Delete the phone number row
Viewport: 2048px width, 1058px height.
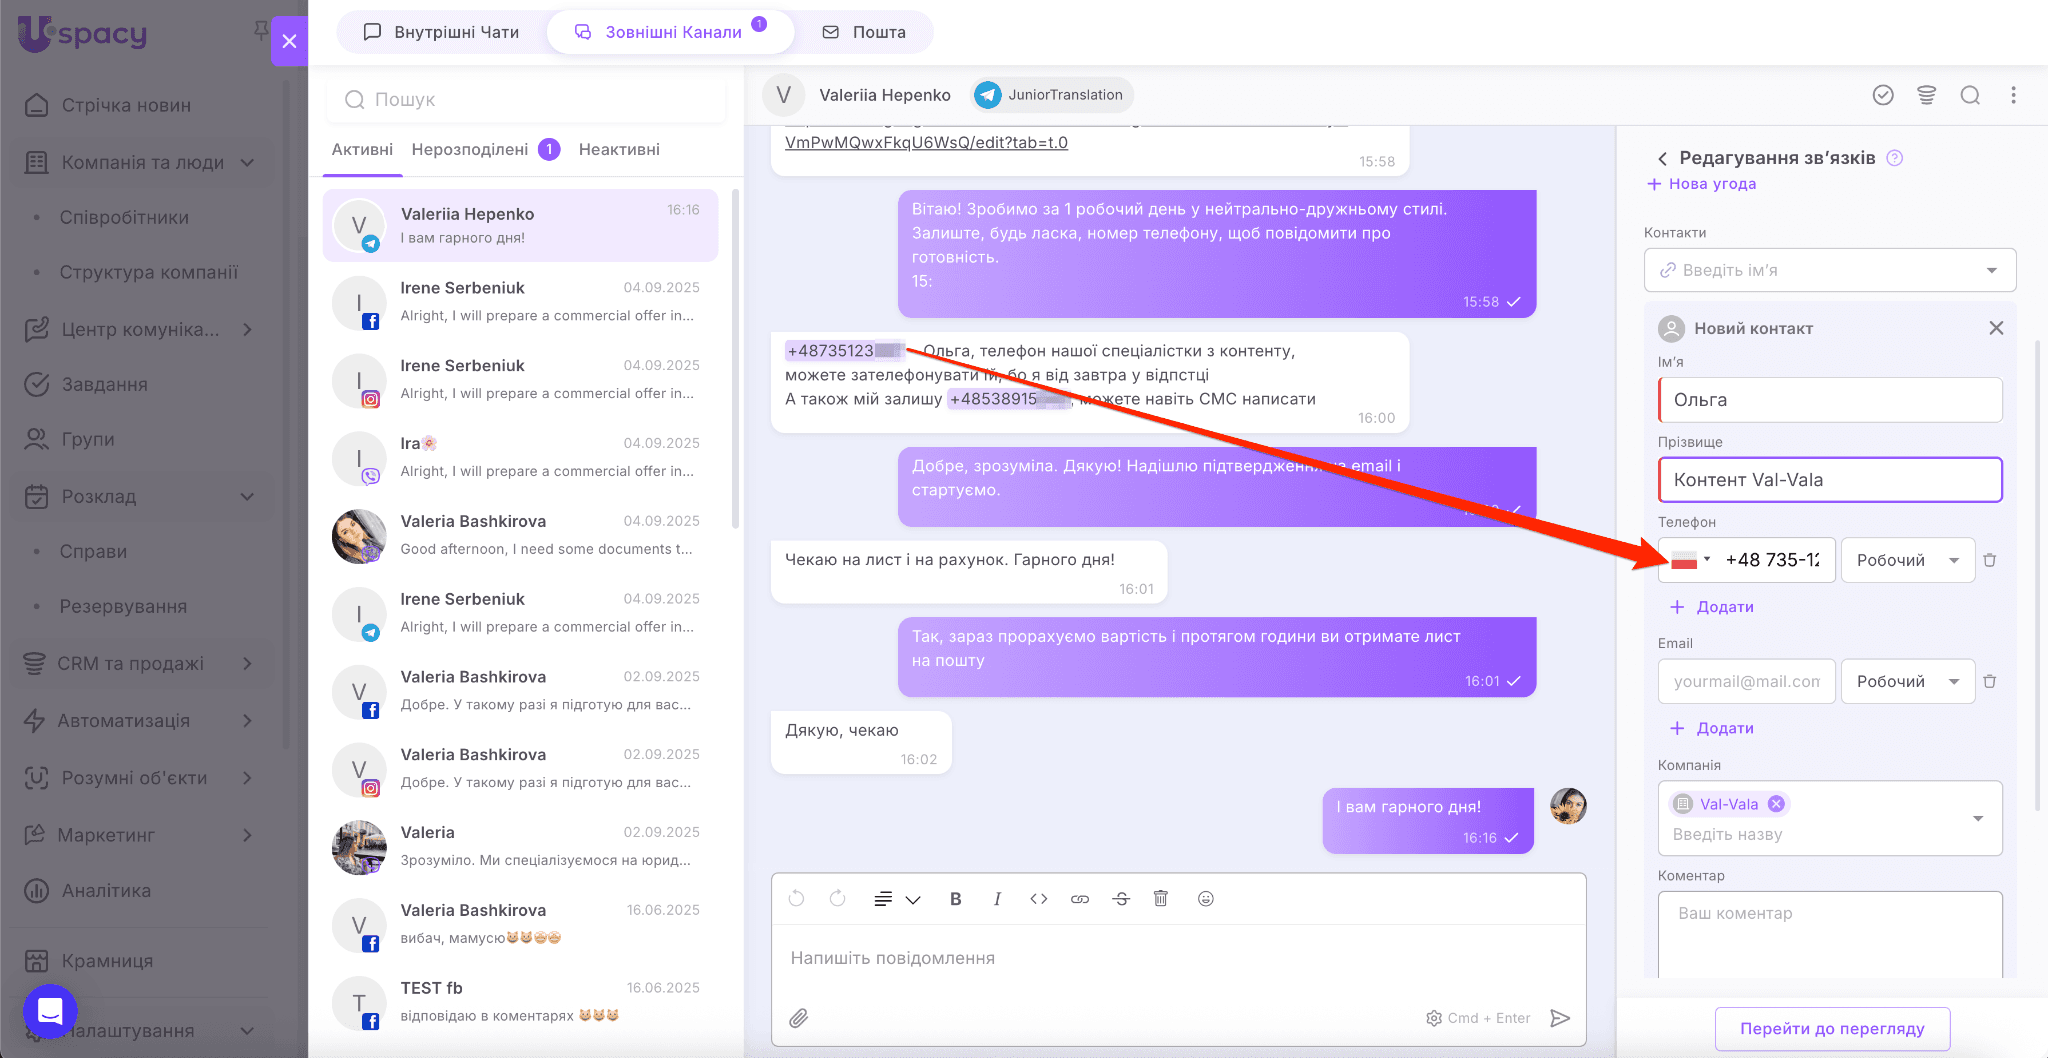pos(1990,560)
